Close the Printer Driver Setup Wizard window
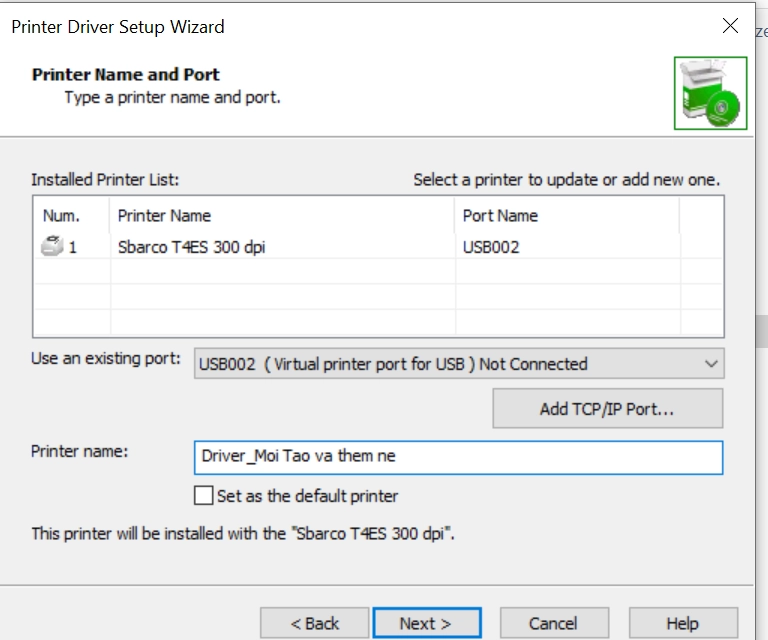 (x=730, y=27)
